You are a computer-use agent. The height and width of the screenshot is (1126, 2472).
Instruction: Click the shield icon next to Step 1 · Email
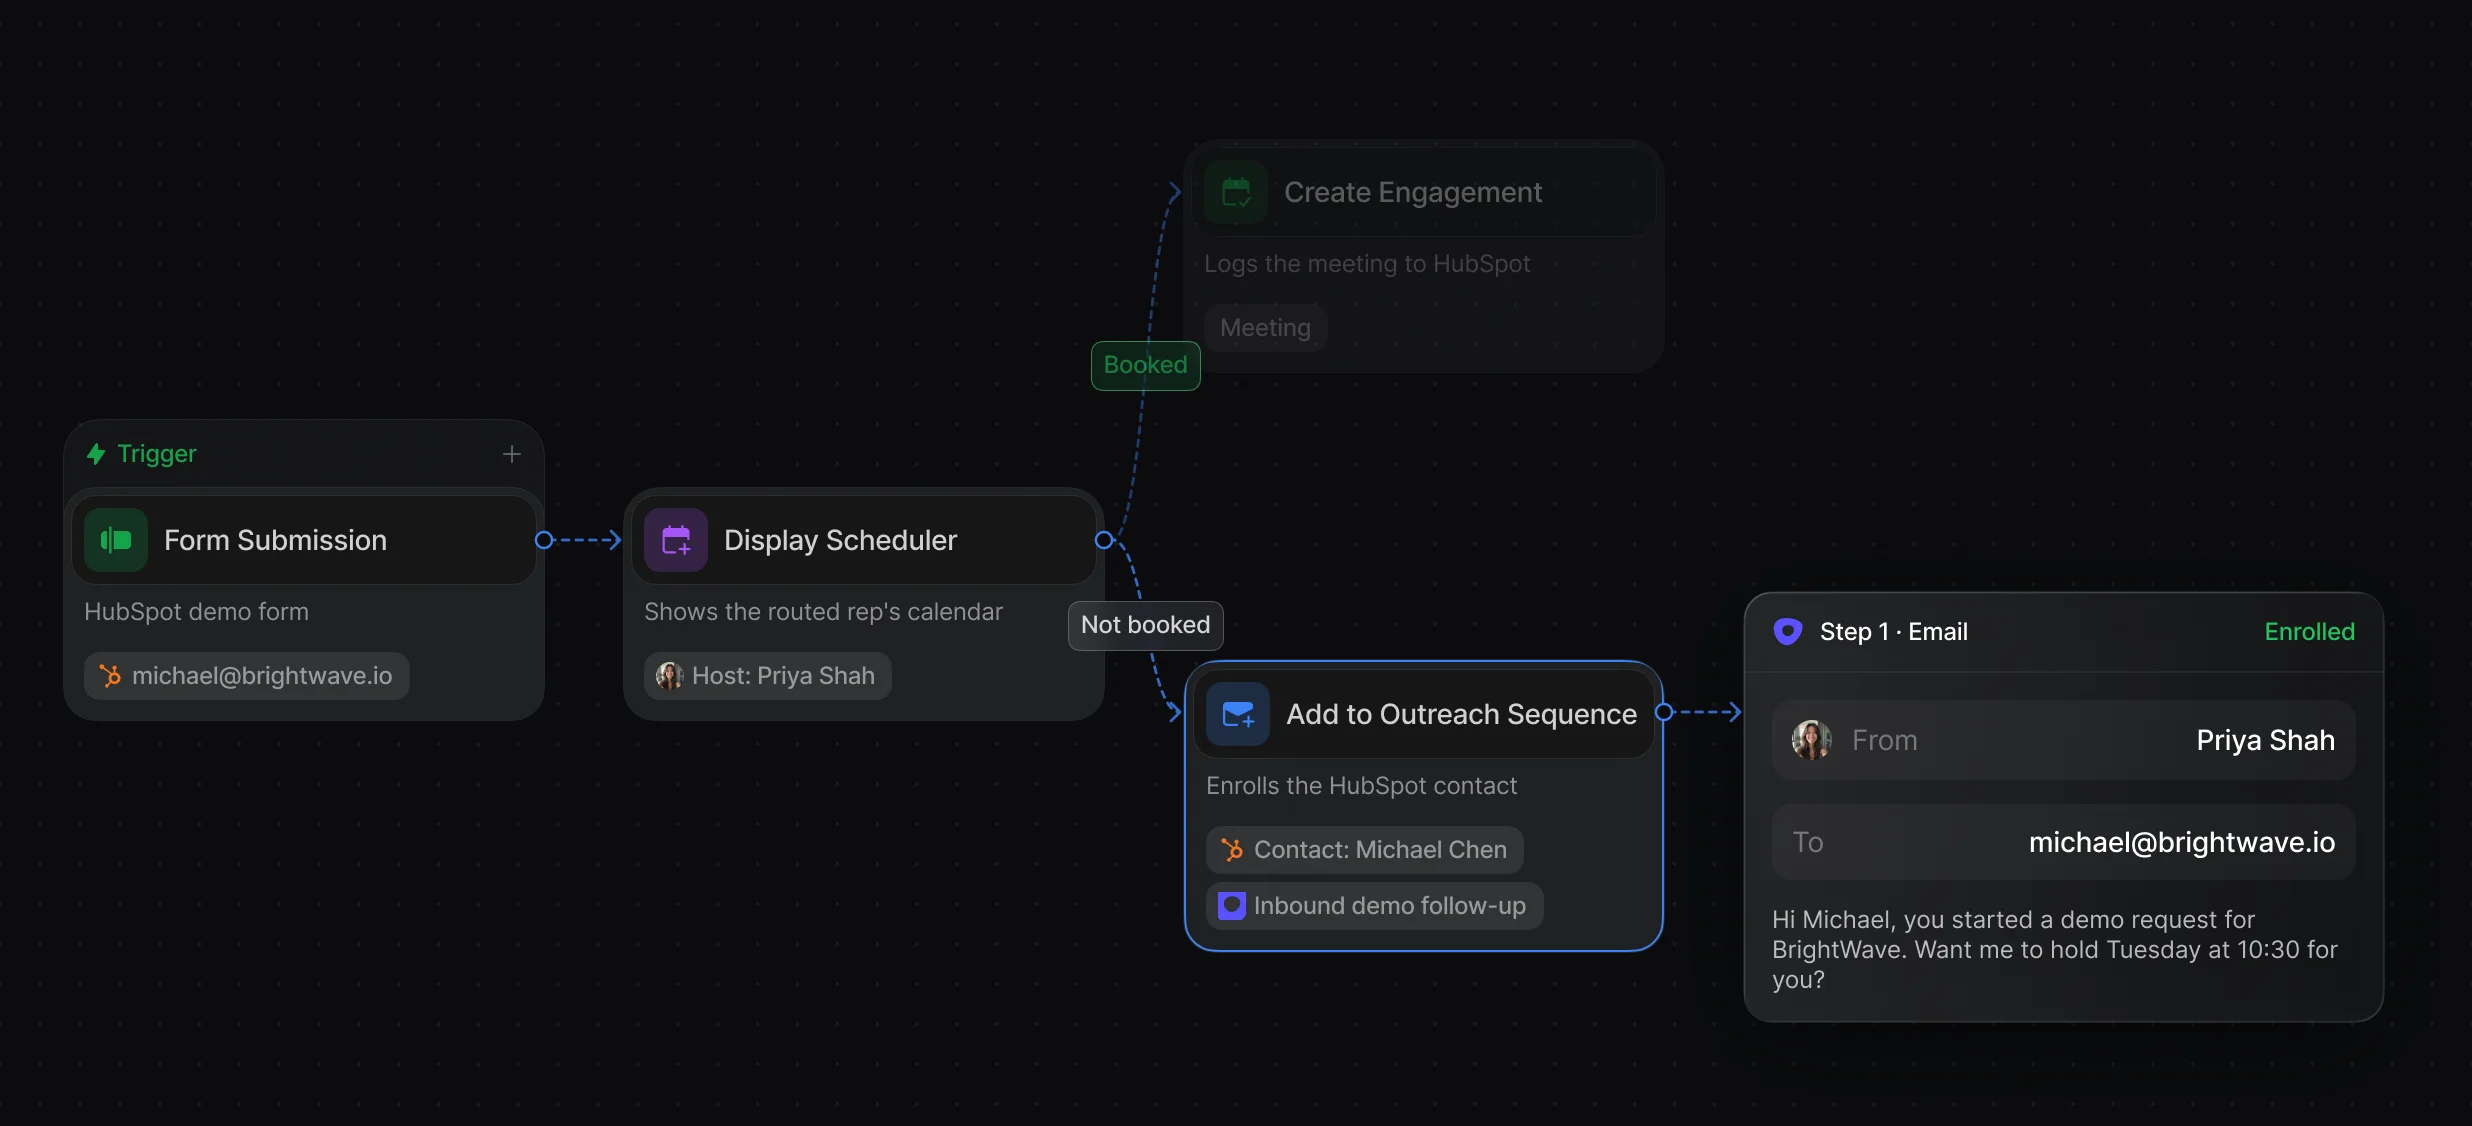[1788, 631]
